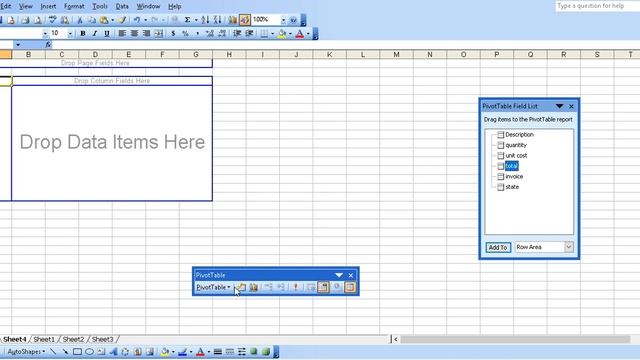The image size is (640, 360).
Task: Click Chart Wizard icon in PivotTable toolbar
Action: [253, 287]
